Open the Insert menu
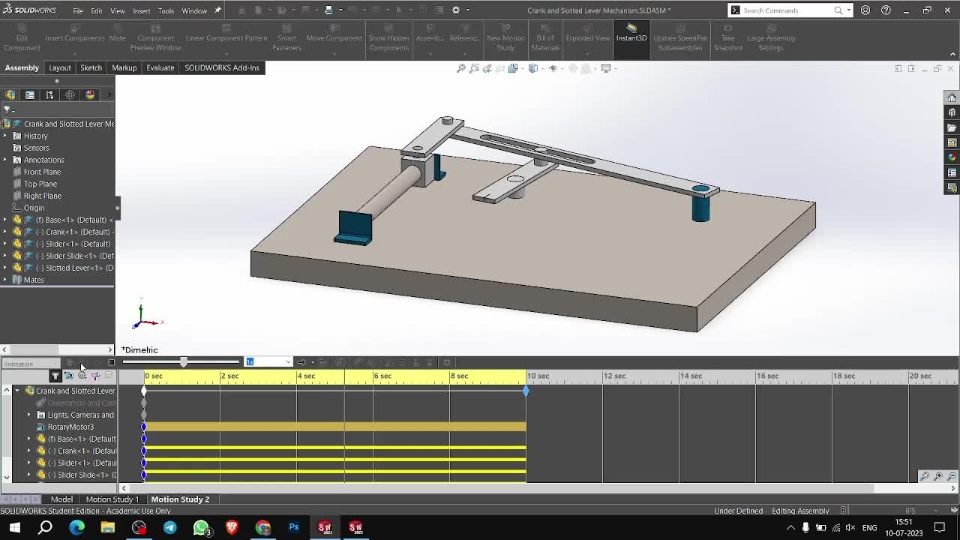Screen dimensions: 960x540 pyautogui.click(x=142, y=11)
